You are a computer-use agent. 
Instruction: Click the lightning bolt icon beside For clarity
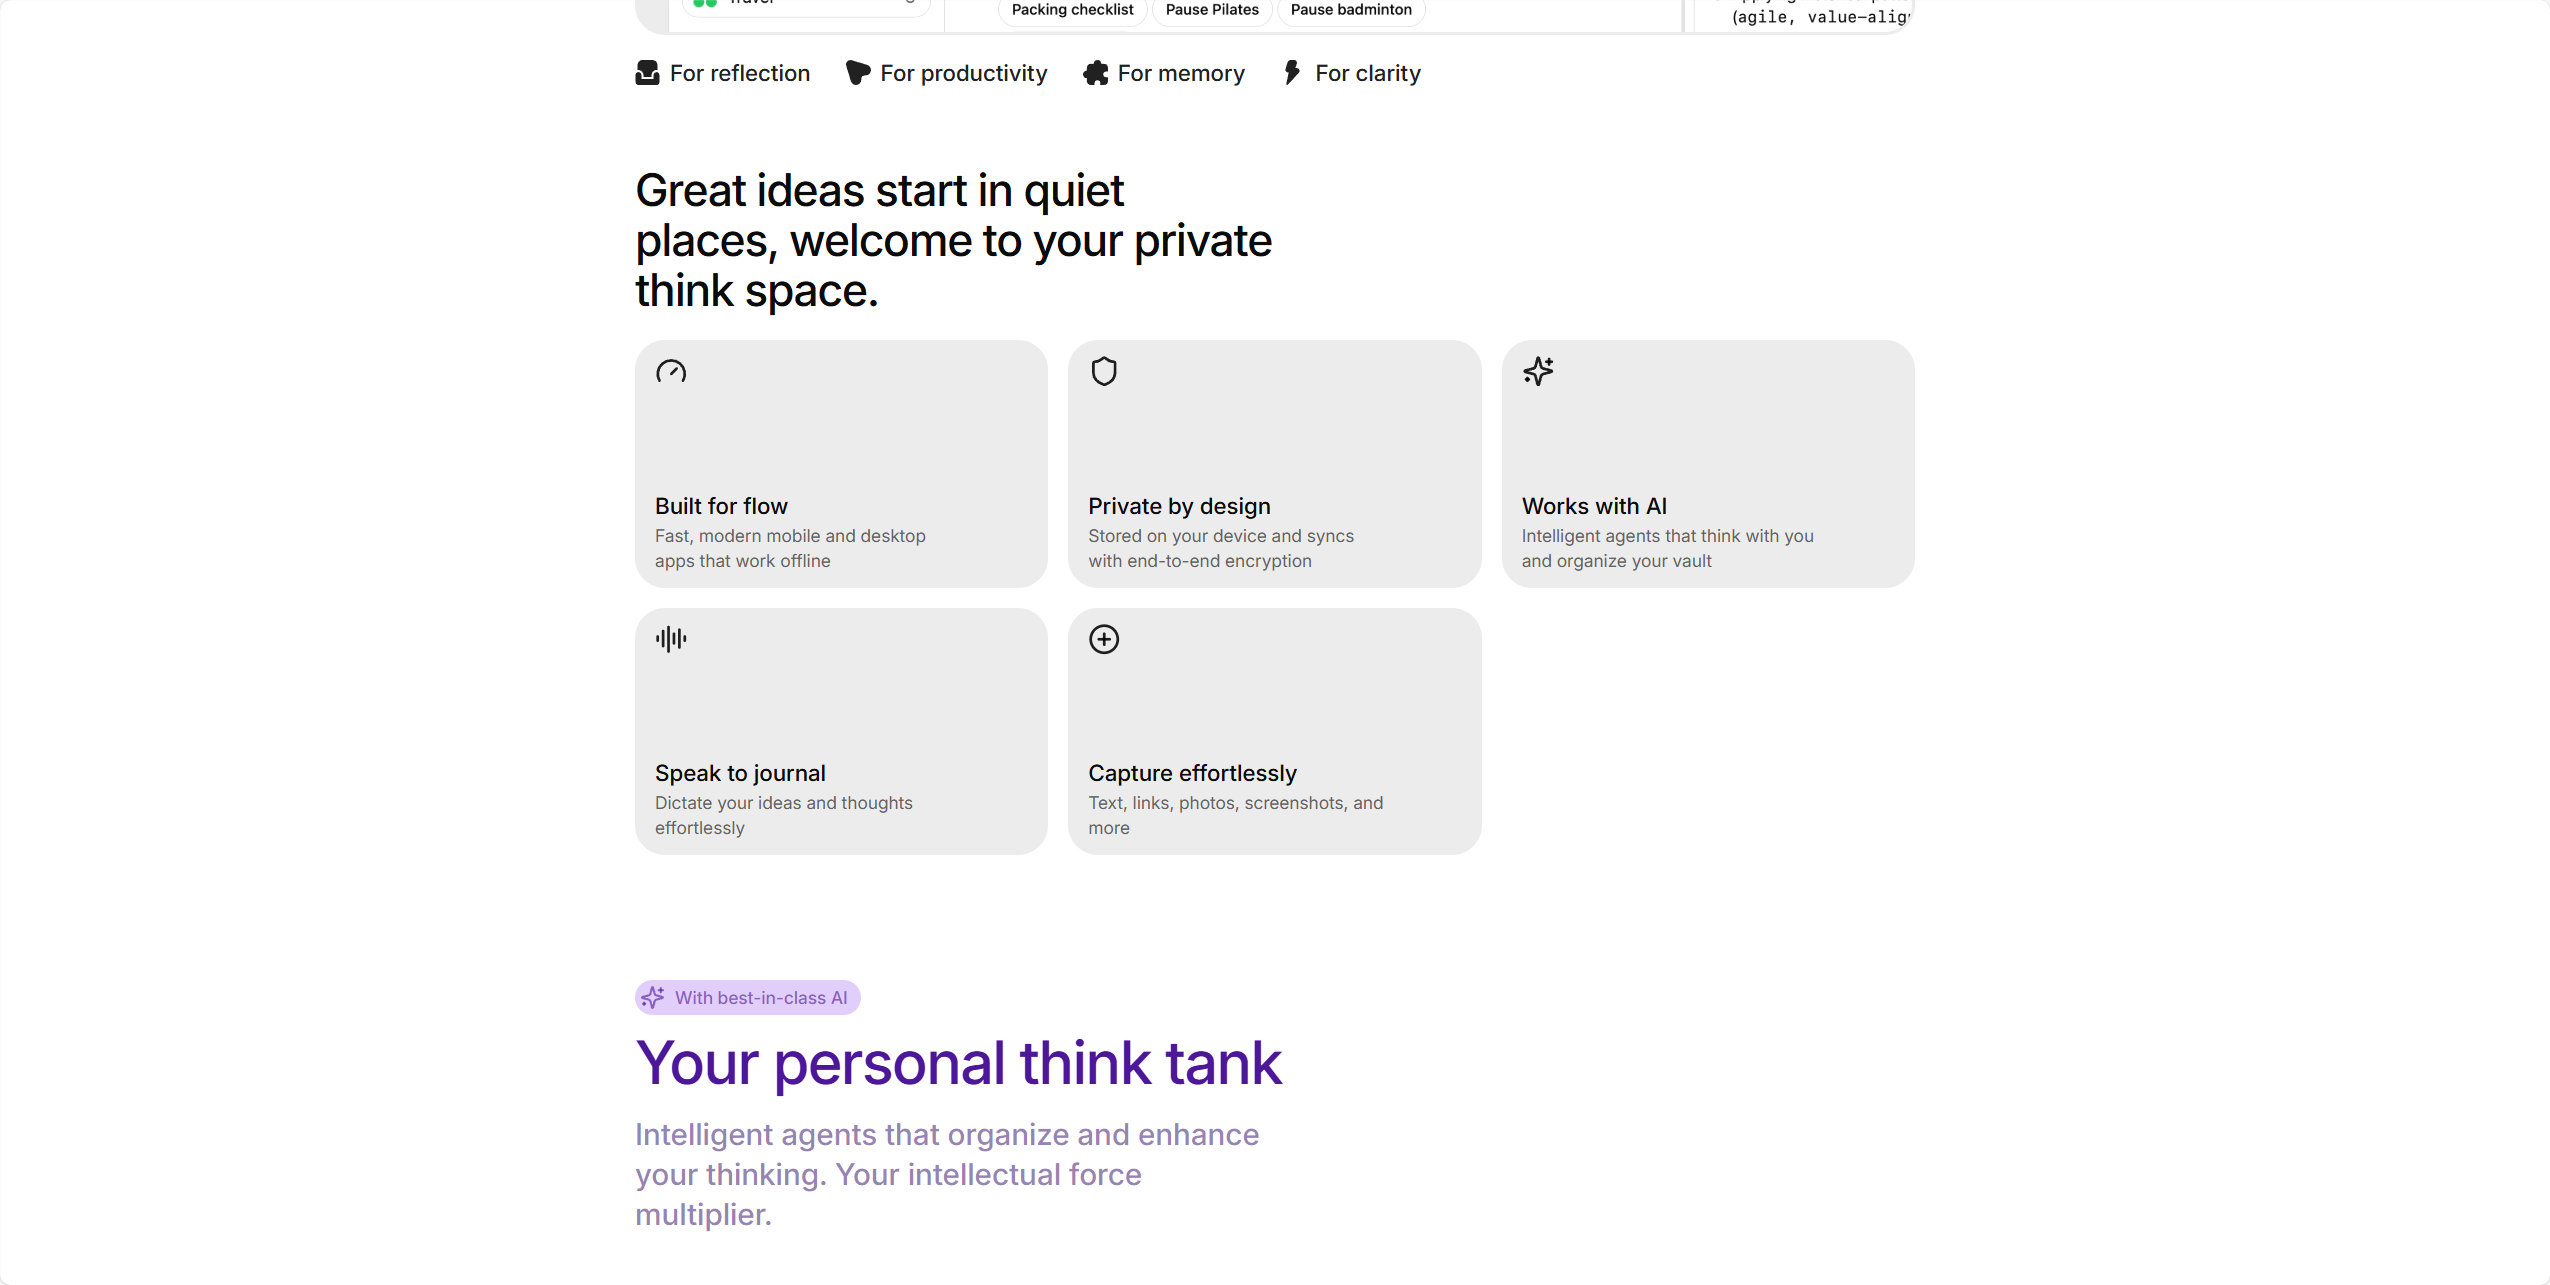(x=1293, y=73)
